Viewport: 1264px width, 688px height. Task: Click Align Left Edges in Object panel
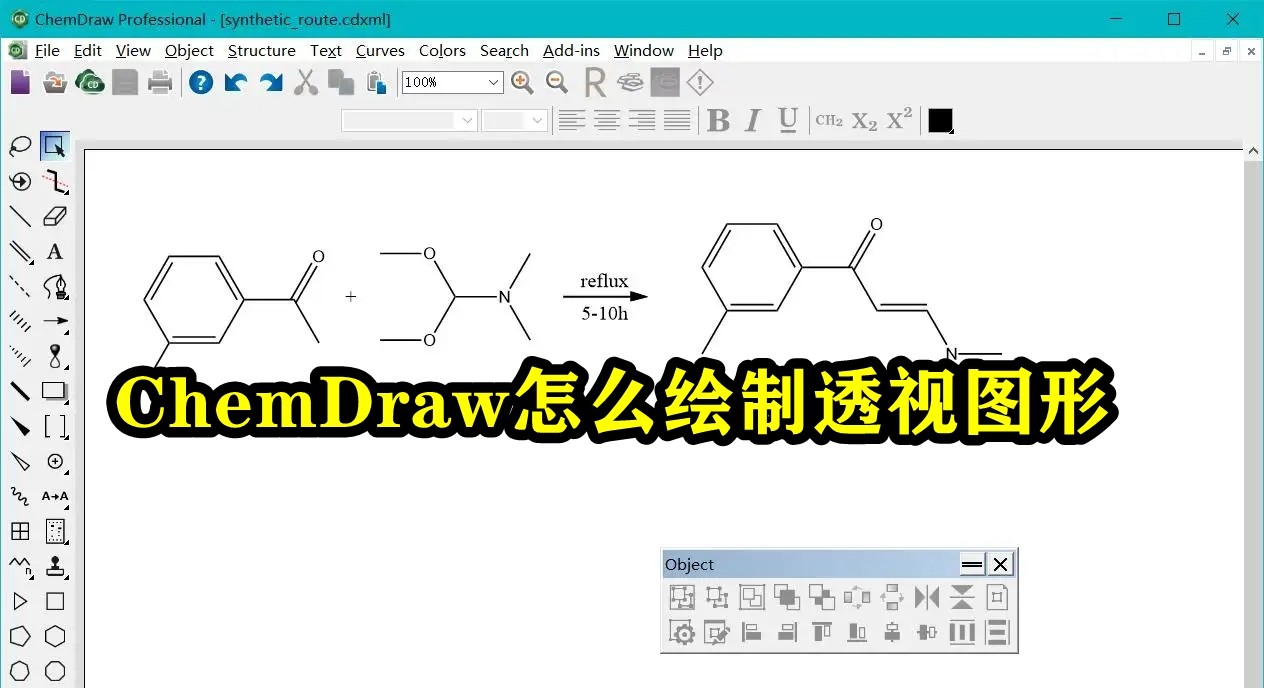752,632
